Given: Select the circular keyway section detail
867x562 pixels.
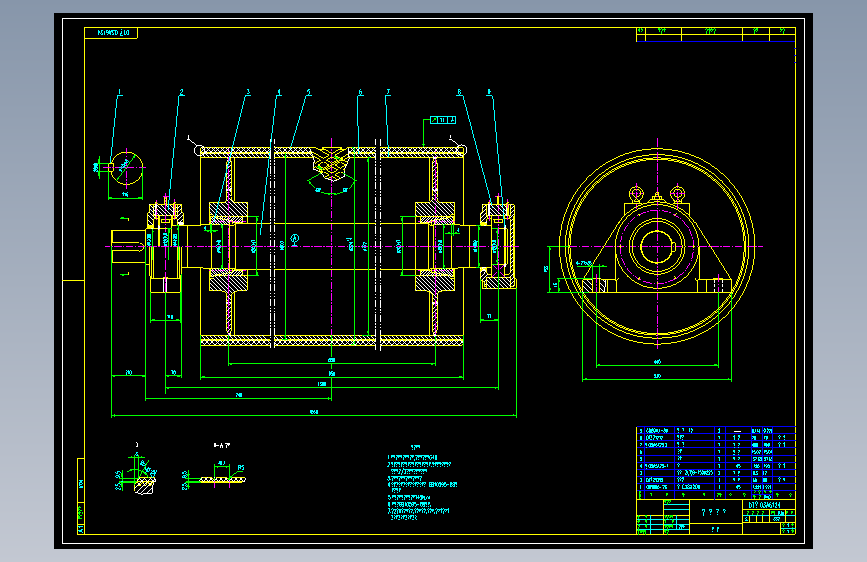Looking at the screenshot, I should (127, 168).
